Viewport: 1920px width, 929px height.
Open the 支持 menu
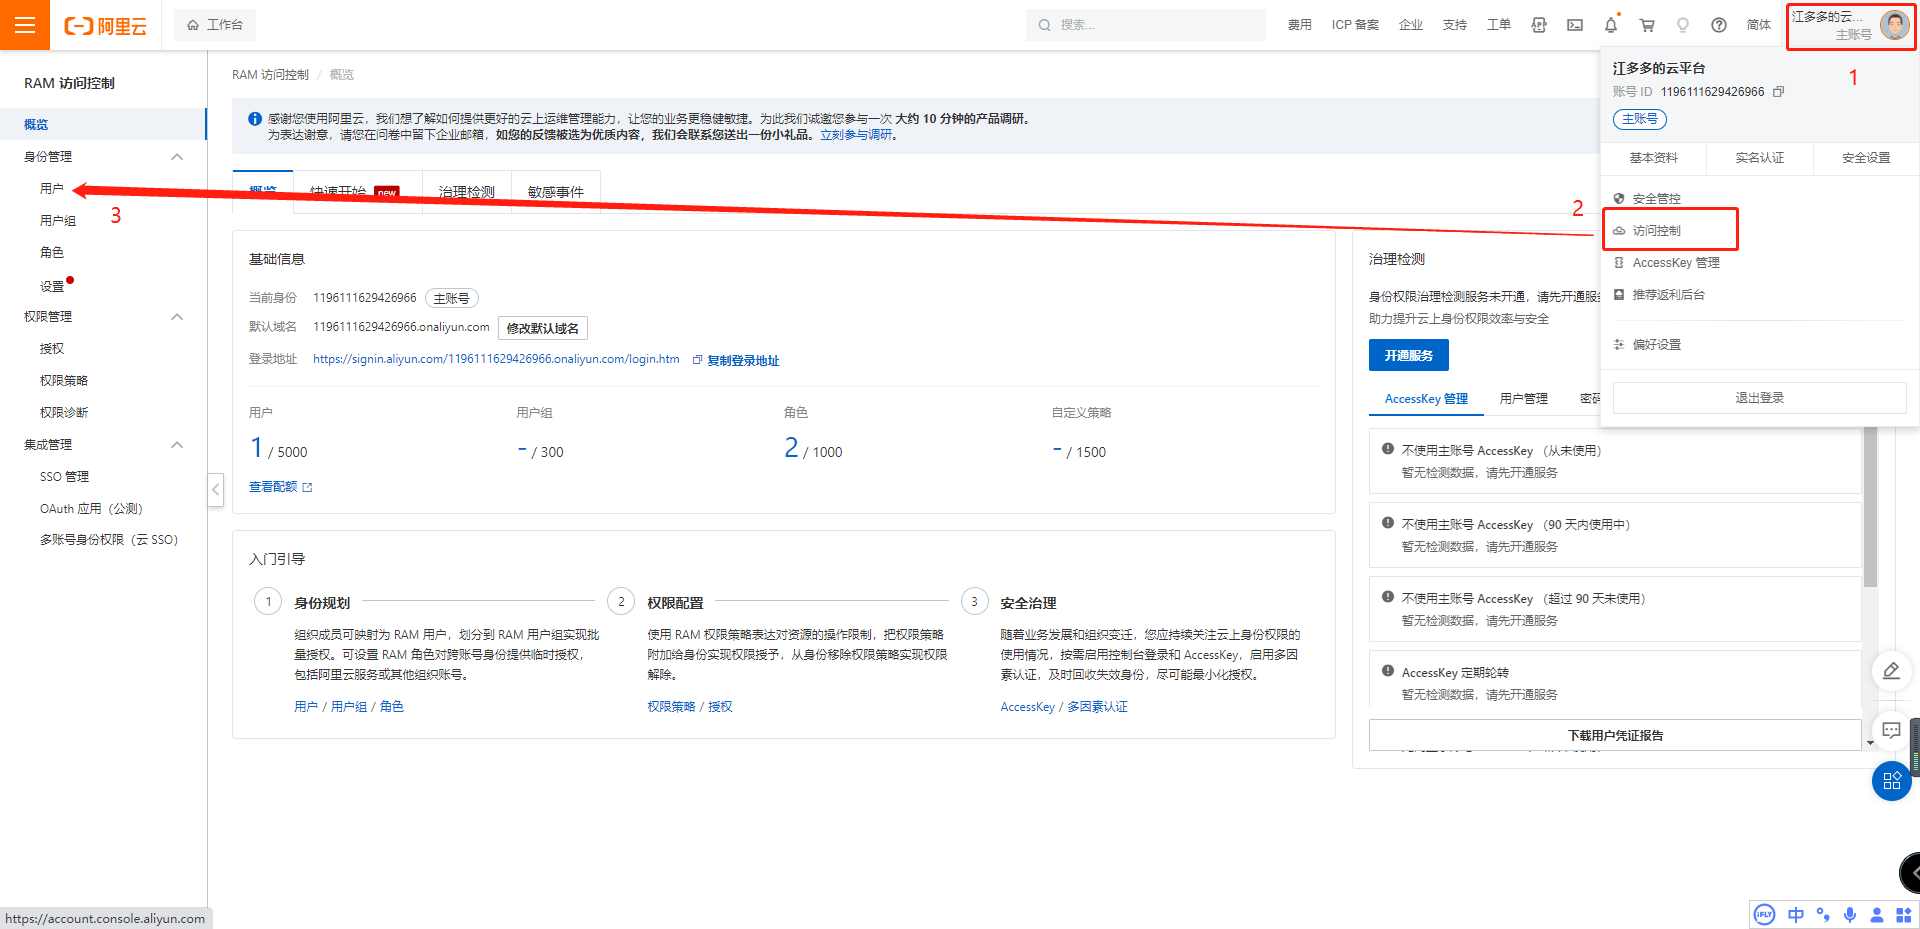tap(1455, 25)
